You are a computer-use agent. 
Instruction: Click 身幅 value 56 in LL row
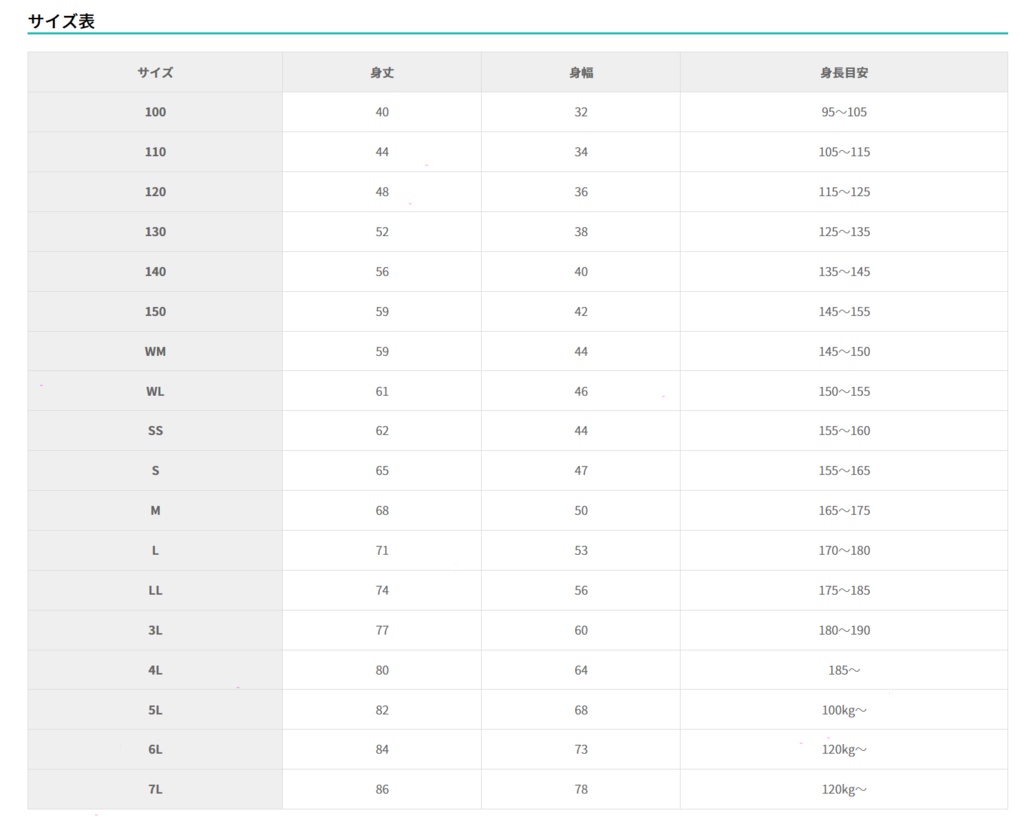(581, 590)
